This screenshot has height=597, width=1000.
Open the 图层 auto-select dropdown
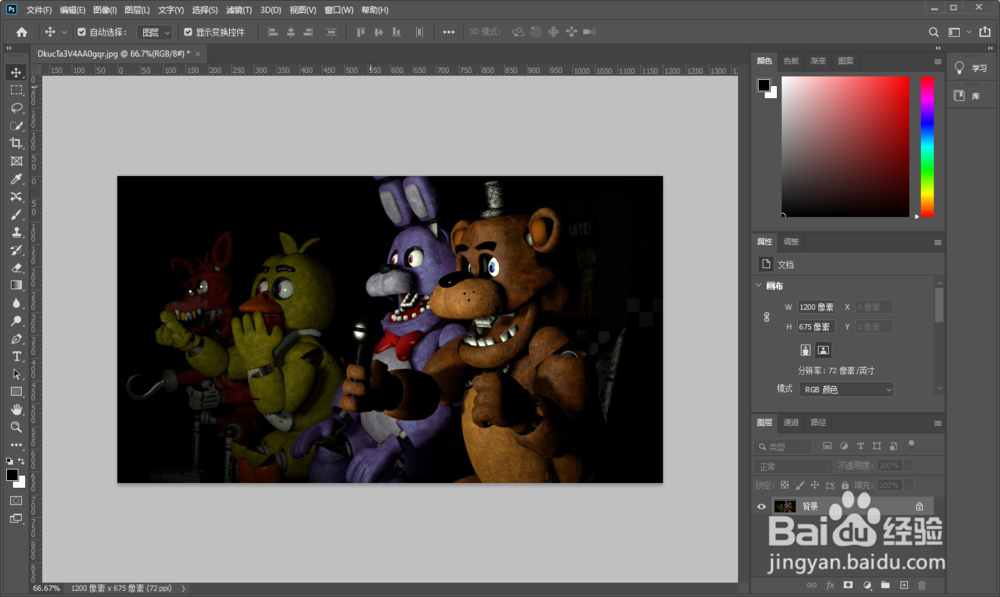(156, 32)
